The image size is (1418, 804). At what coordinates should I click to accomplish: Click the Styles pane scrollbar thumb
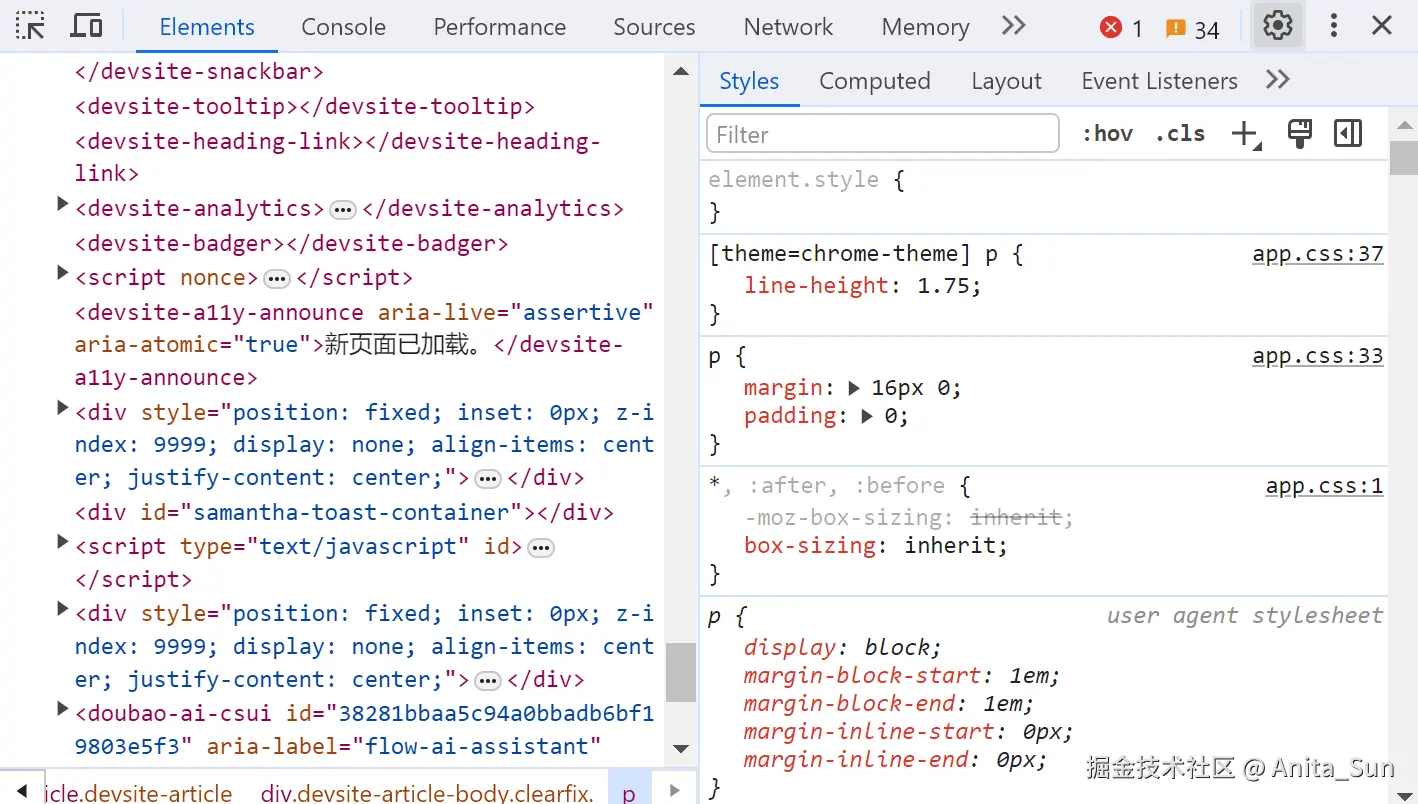1404,158
